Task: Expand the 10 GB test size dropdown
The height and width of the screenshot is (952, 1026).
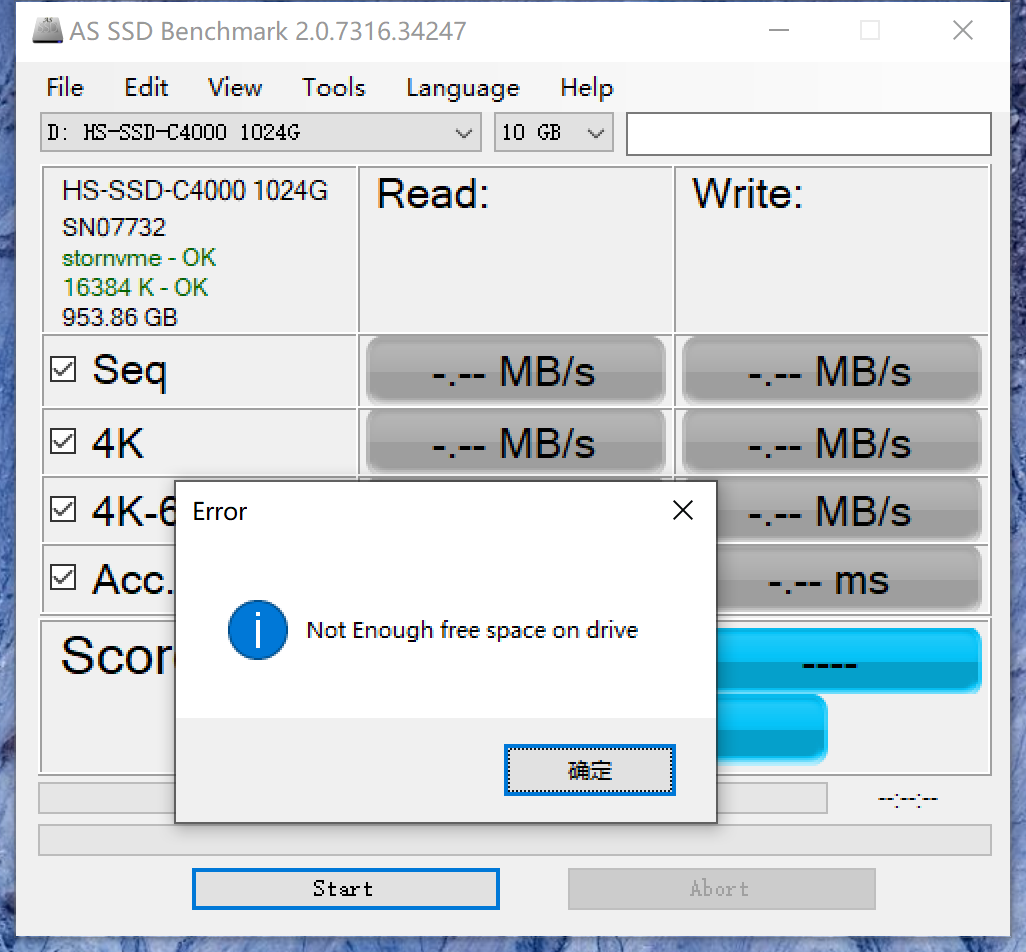Action: coord(553,133)
